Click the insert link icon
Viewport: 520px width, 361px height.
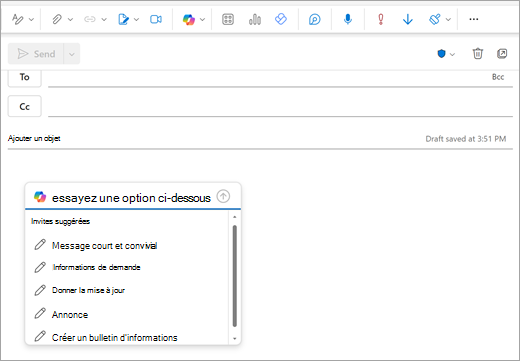(90, 19)
